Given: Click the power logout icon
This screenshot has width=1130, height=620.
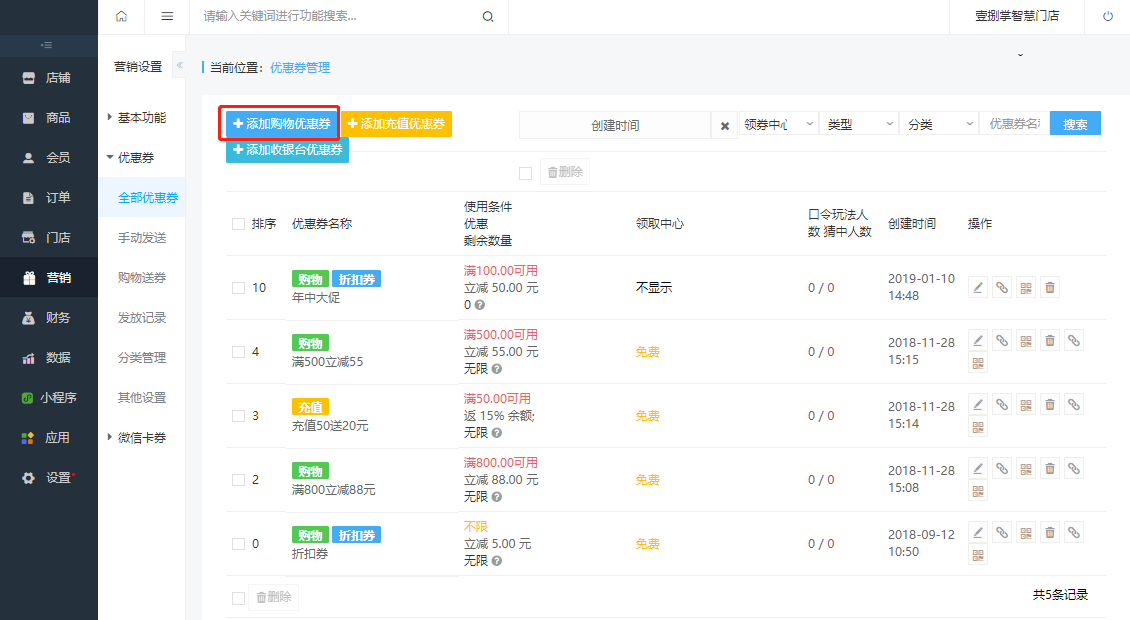Looking at the screenshot, I should (x=1108, y=16).
